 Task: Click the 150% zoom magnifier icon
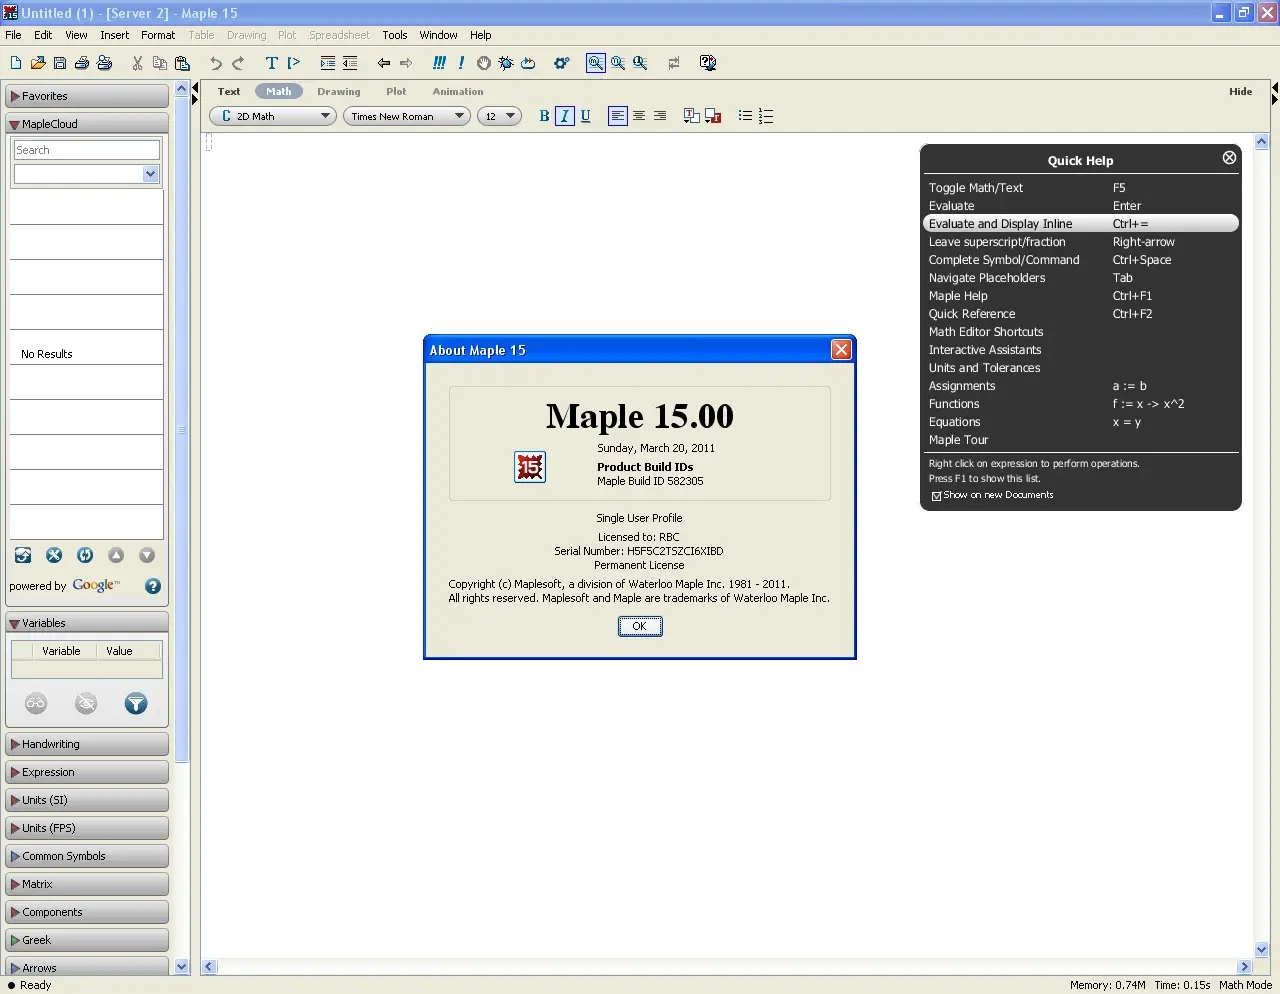tap(618, 63)
